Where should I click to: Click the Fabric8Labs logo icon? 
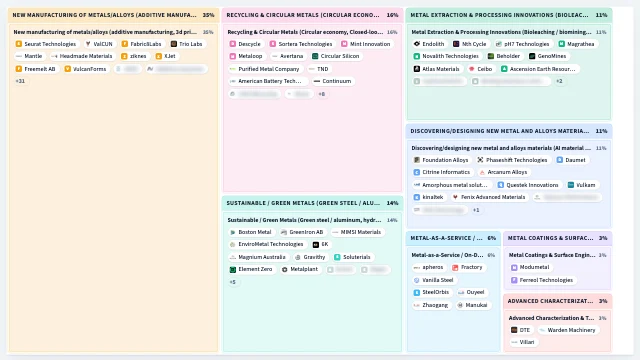coord(124,44)
